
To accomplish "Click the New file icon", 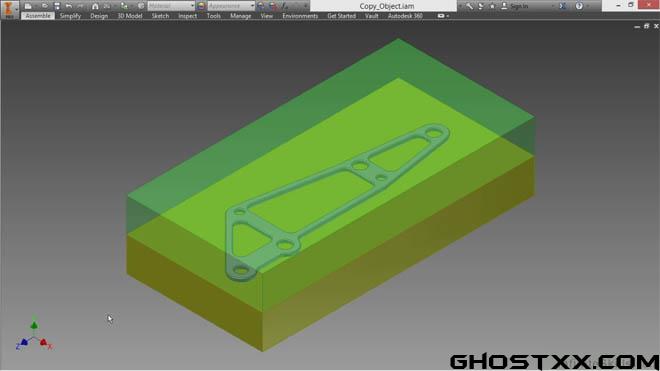I will [28, 6].
